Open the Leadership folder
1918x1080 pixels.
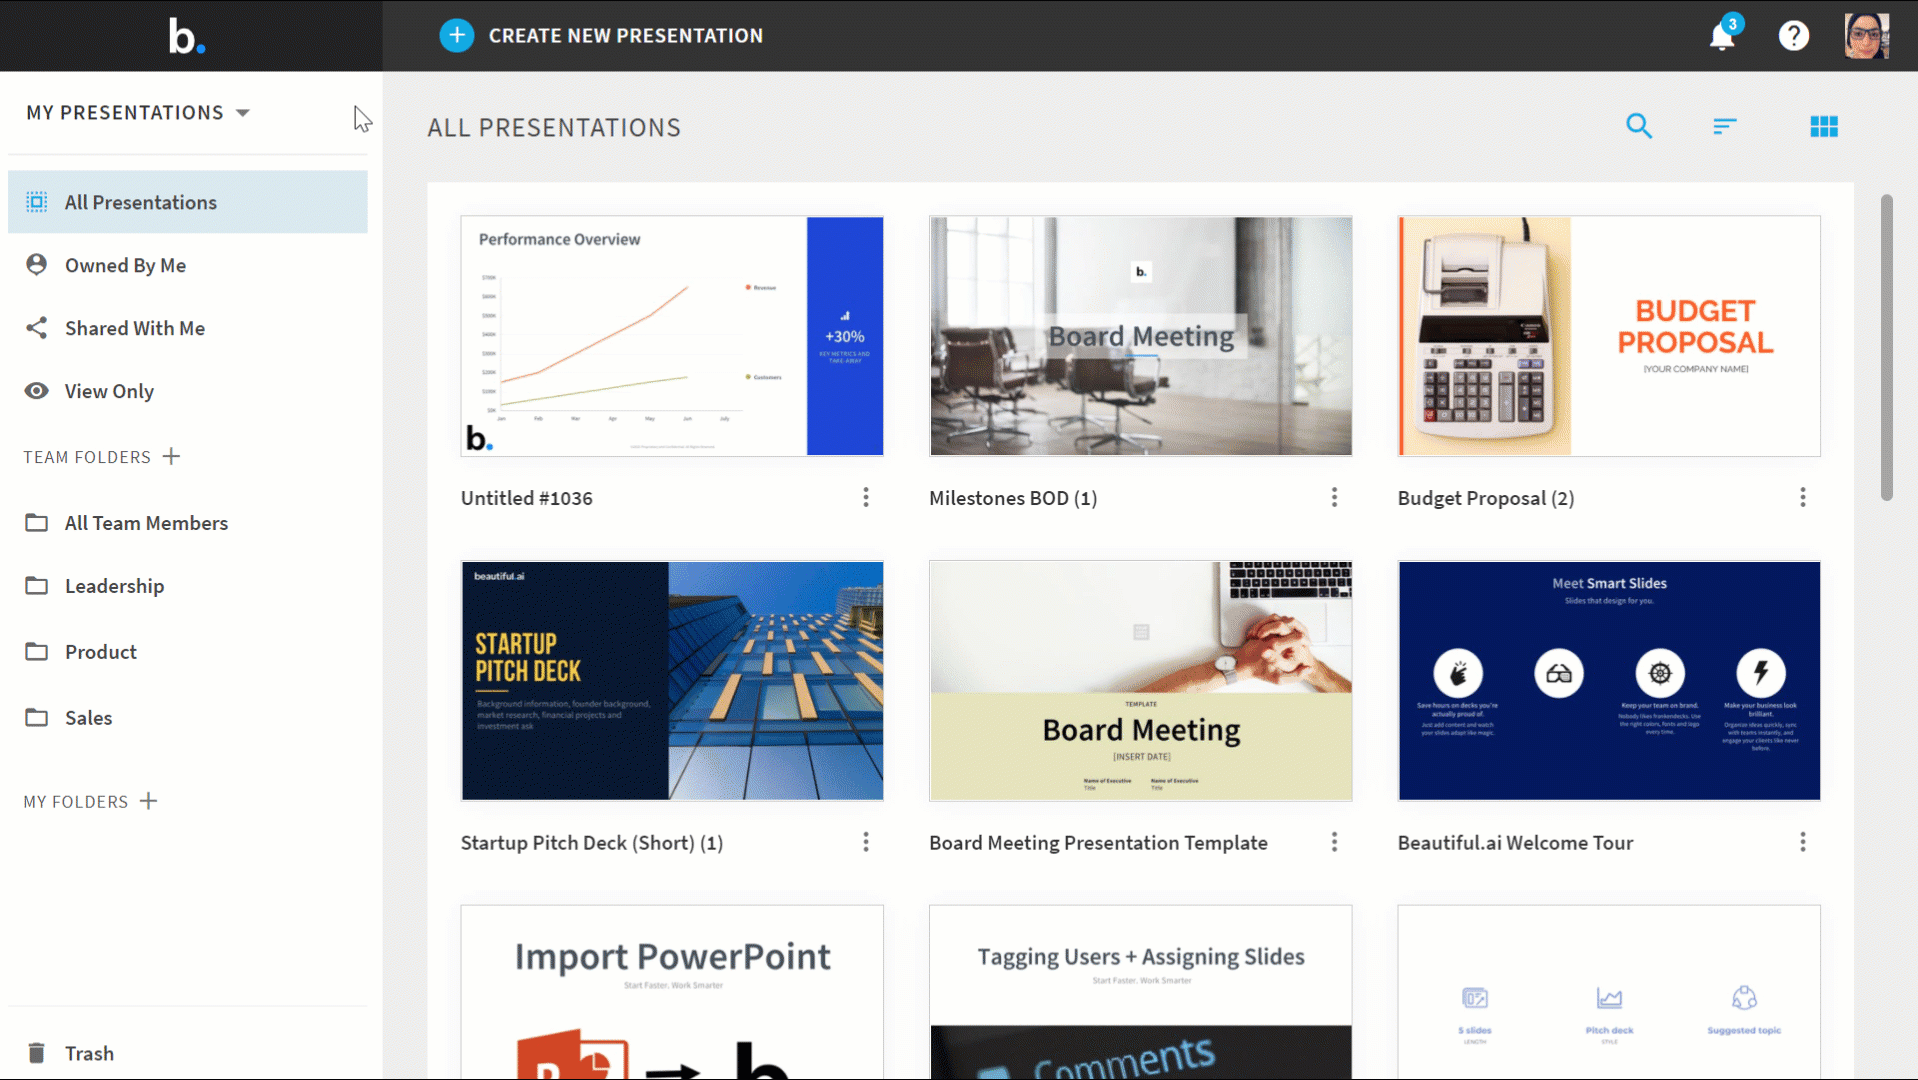tap(188, 586)
